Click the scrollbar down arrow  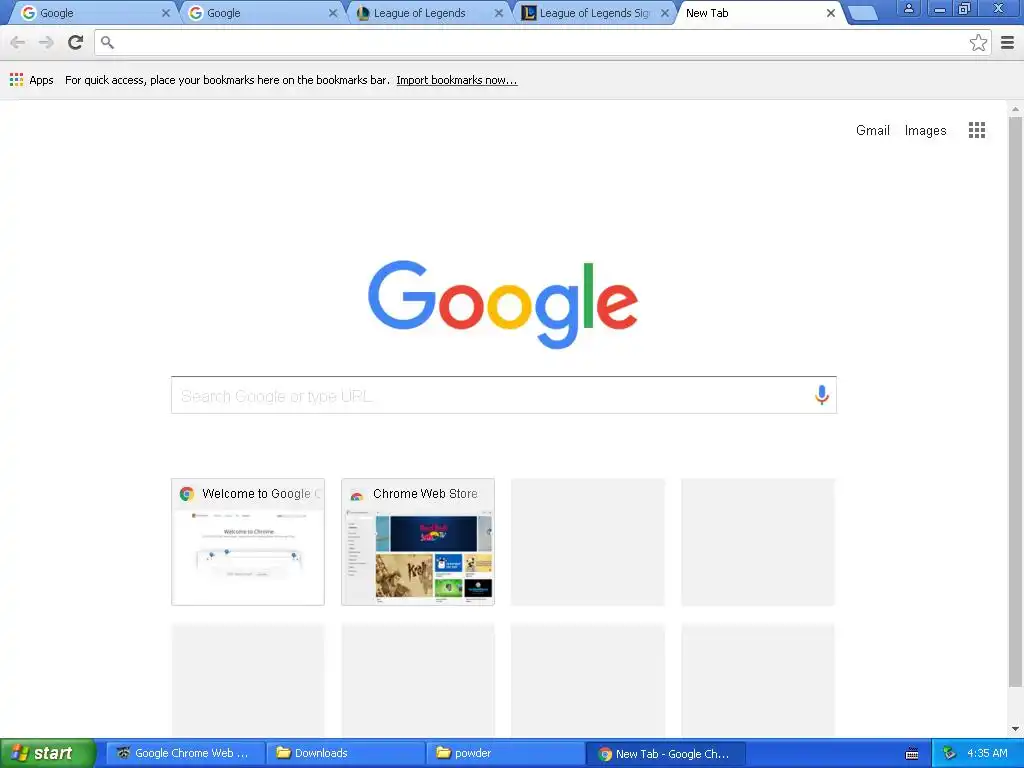tap(1015, 729)
